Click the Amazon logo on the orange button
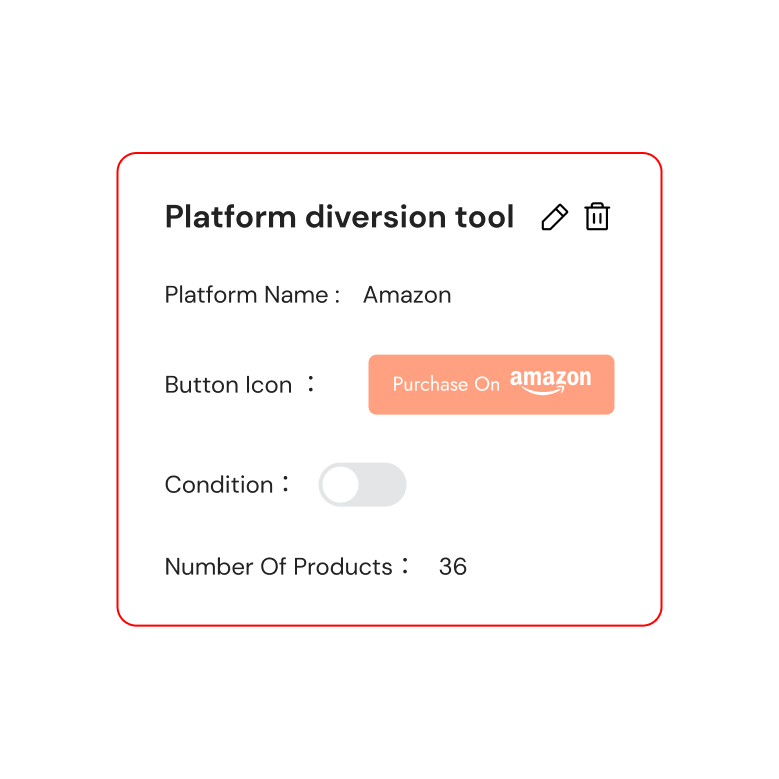Image resolution: width=779 pixels, height=779 pixels. 550,382
